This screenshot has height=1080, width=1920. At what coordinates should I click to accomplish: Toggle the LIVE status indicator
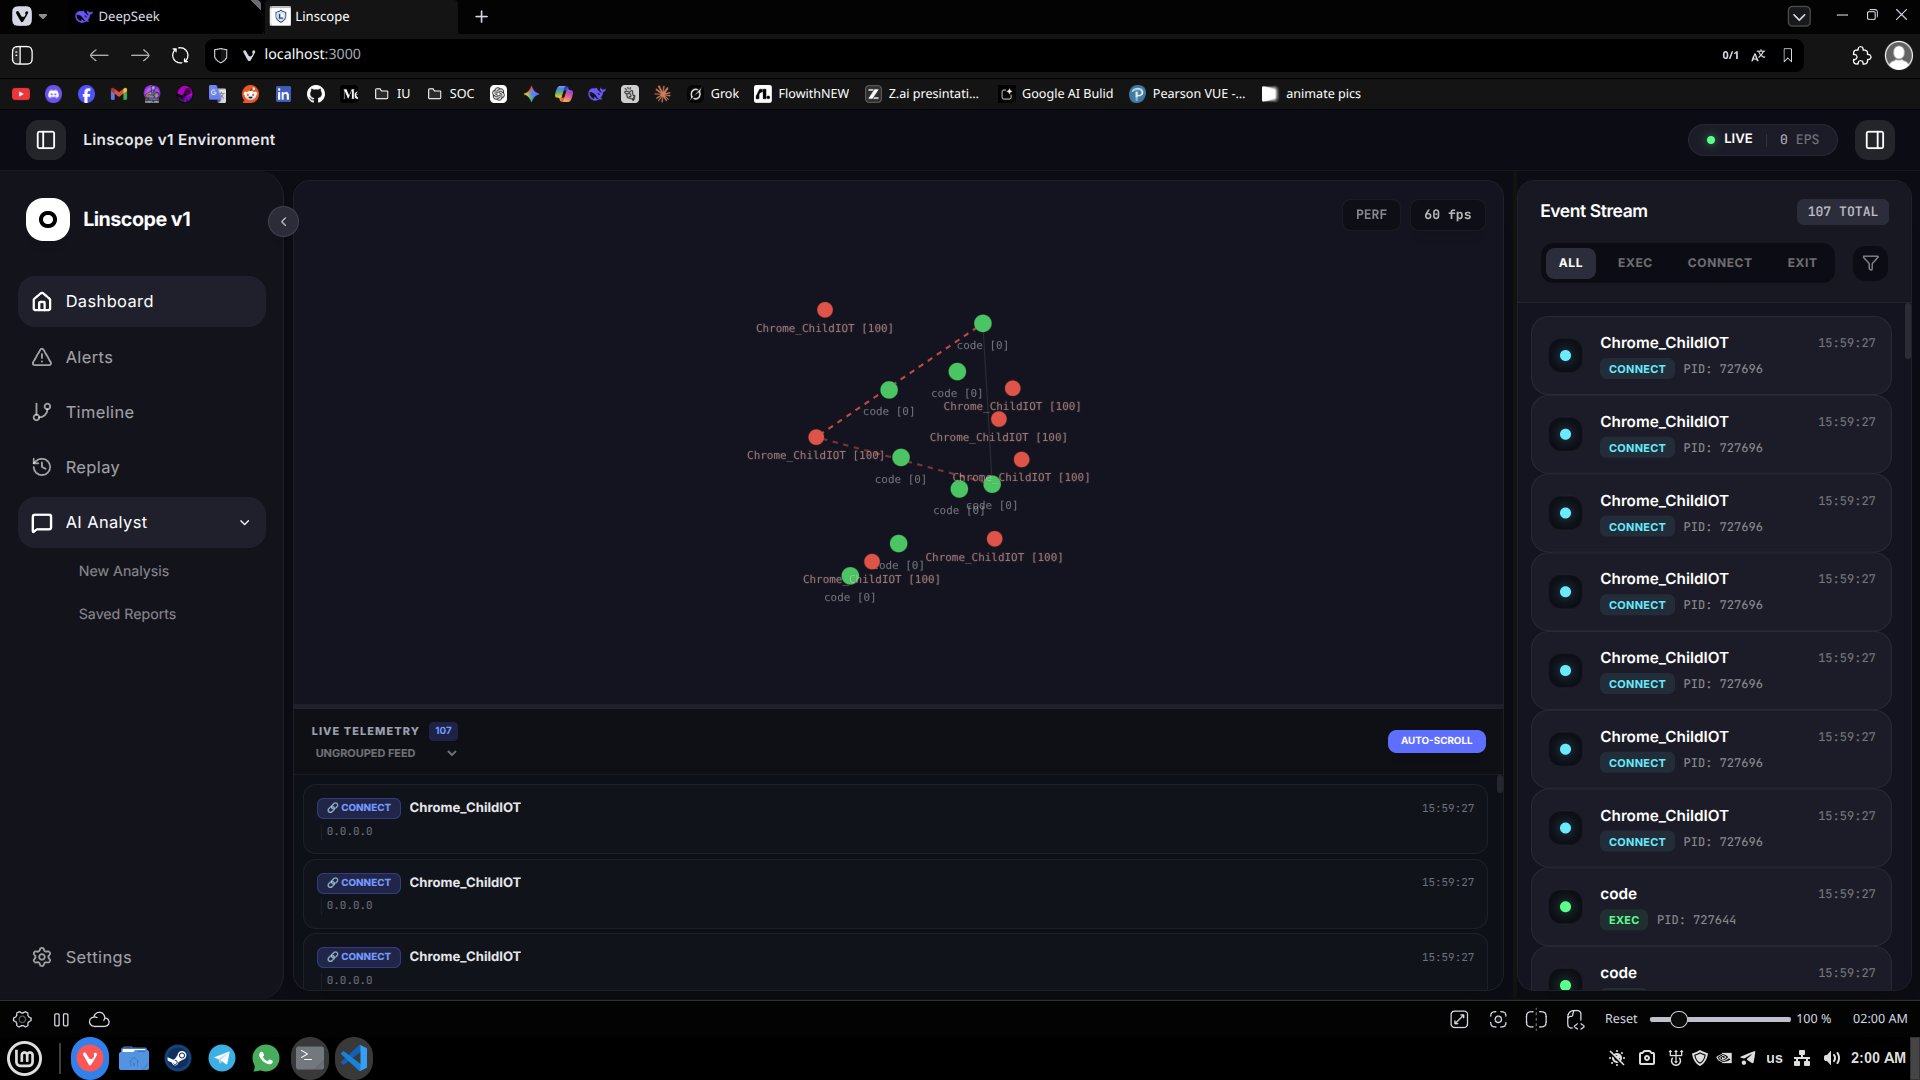pyautogui.click(x=1729, y=139)
